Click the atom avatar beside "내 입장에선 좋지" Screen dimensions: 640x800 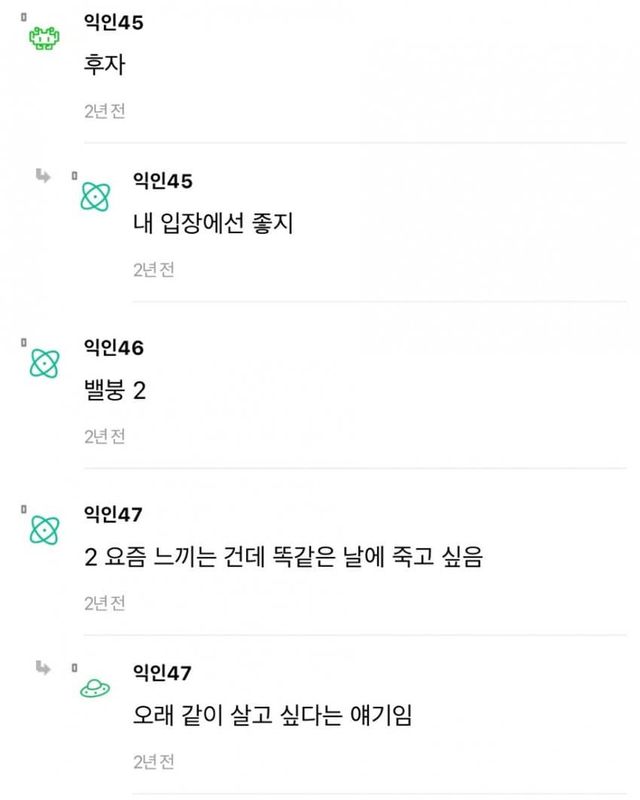pos(95,195)
